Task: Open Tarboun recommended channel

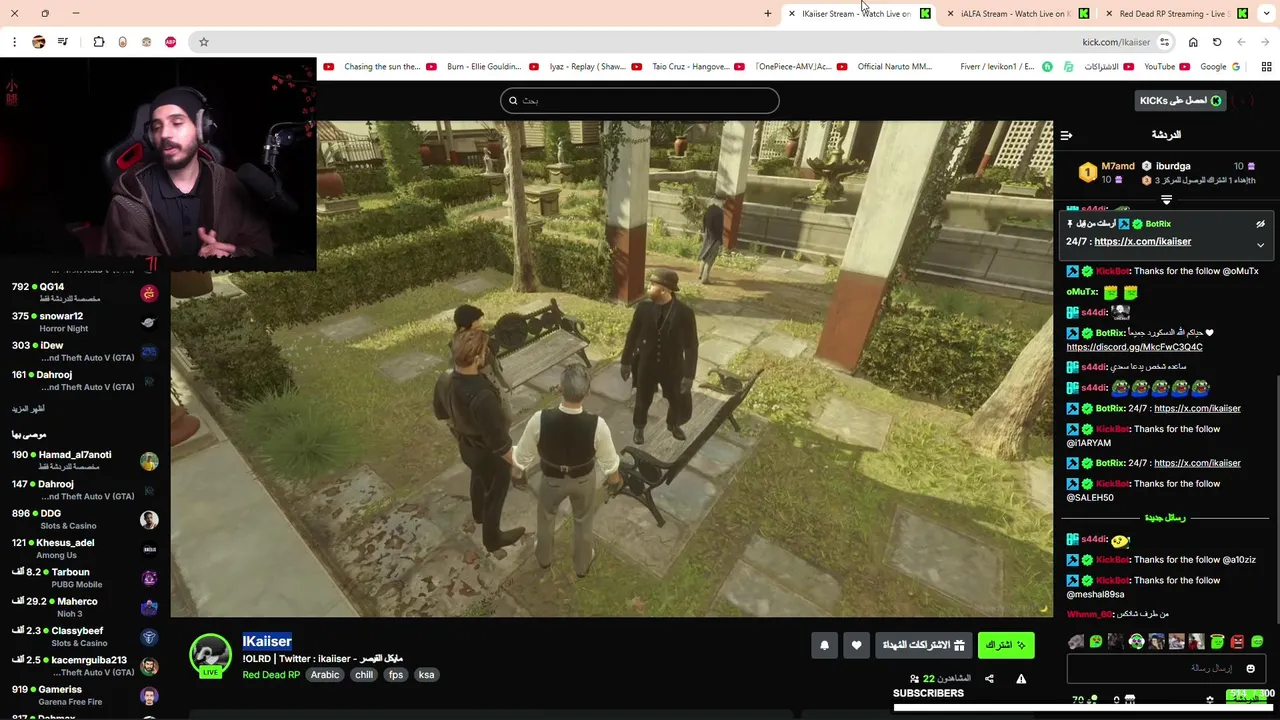Action: coord(85,578)
